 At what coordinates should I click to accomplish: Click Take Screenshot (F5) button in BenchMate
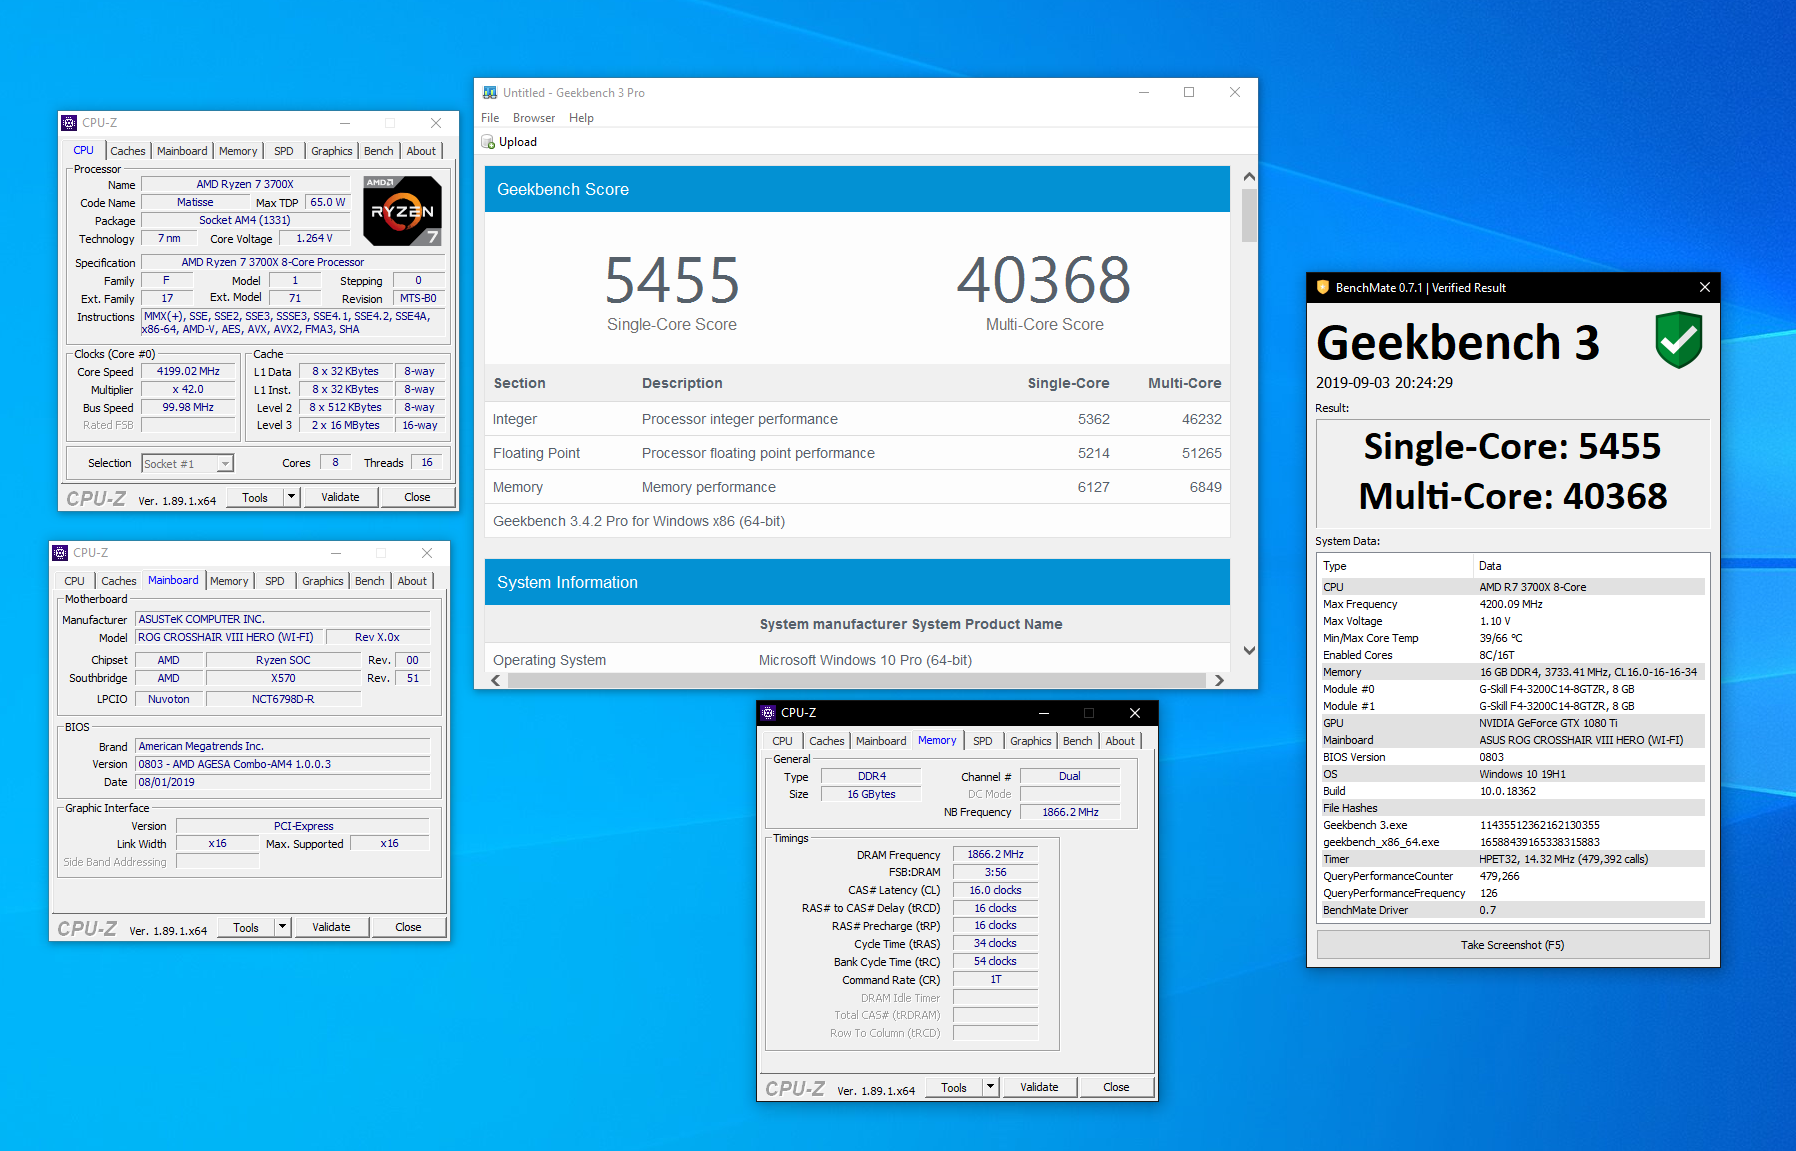[x=1512, y=945]
